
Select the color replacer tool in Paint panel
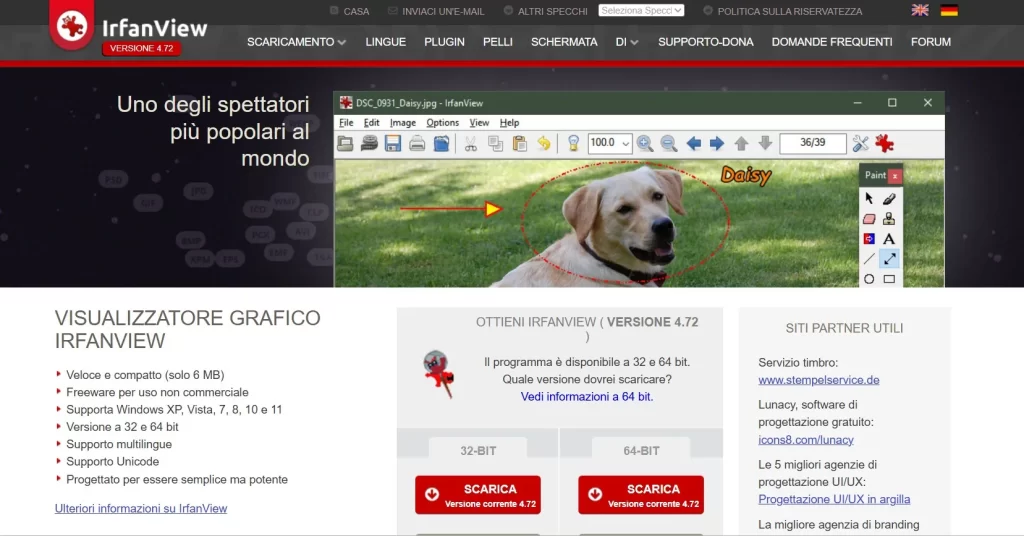coord(869,239)
